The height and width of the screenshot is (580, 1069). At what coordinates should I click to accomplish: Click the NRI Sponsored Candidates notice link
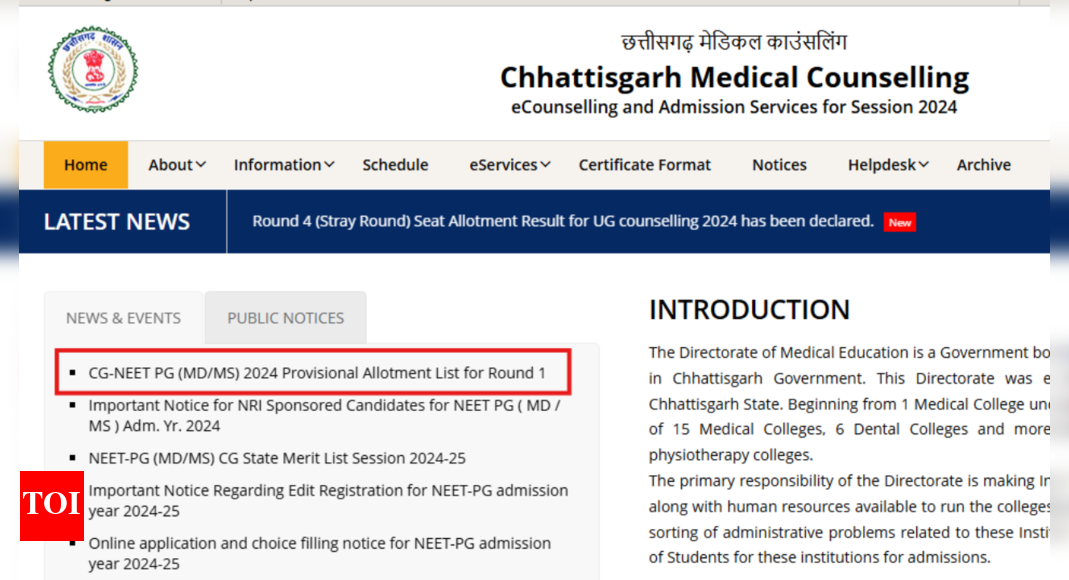[x=322, y=405]
